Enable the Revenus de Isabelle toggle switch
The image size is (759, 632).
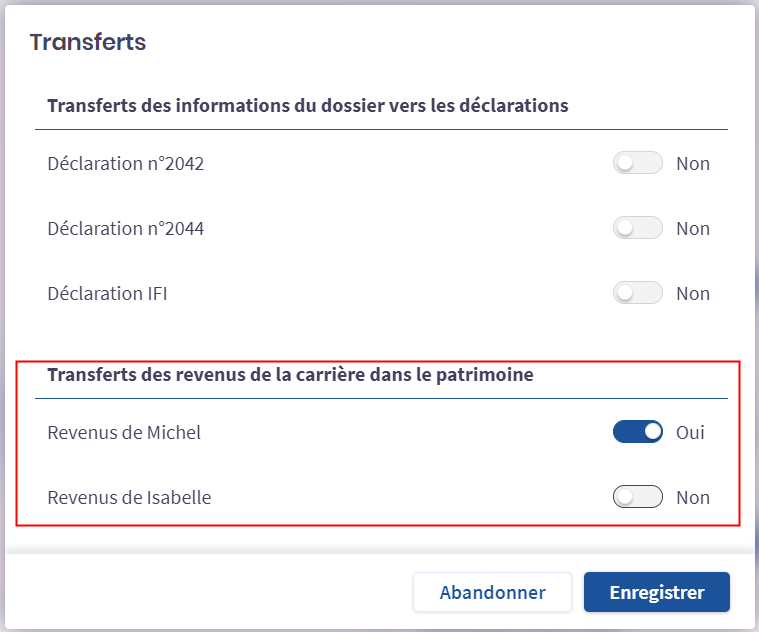coord(637,497)
